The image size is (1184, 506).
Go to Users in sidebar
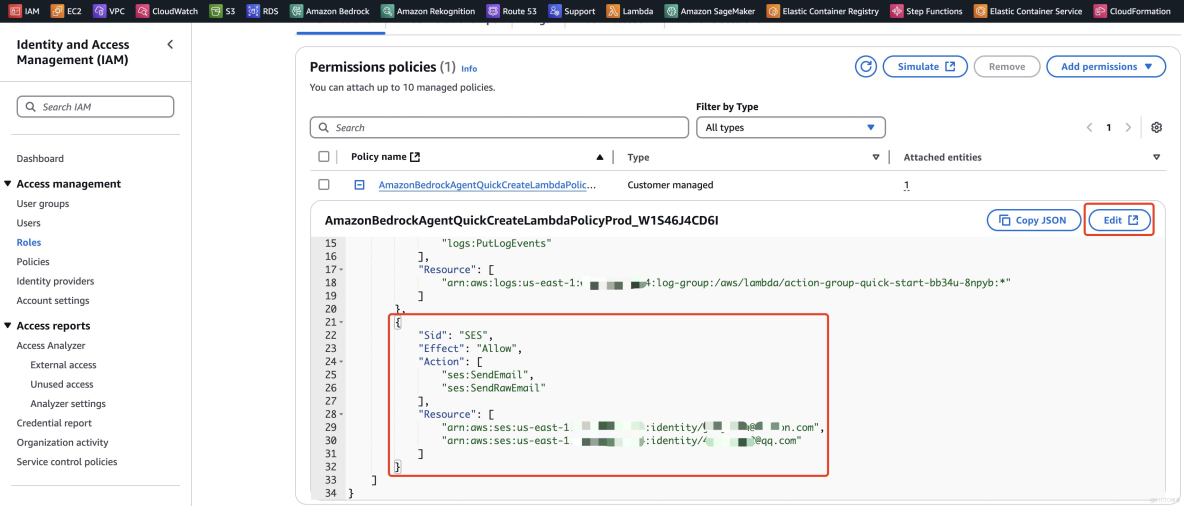(29, 223)
